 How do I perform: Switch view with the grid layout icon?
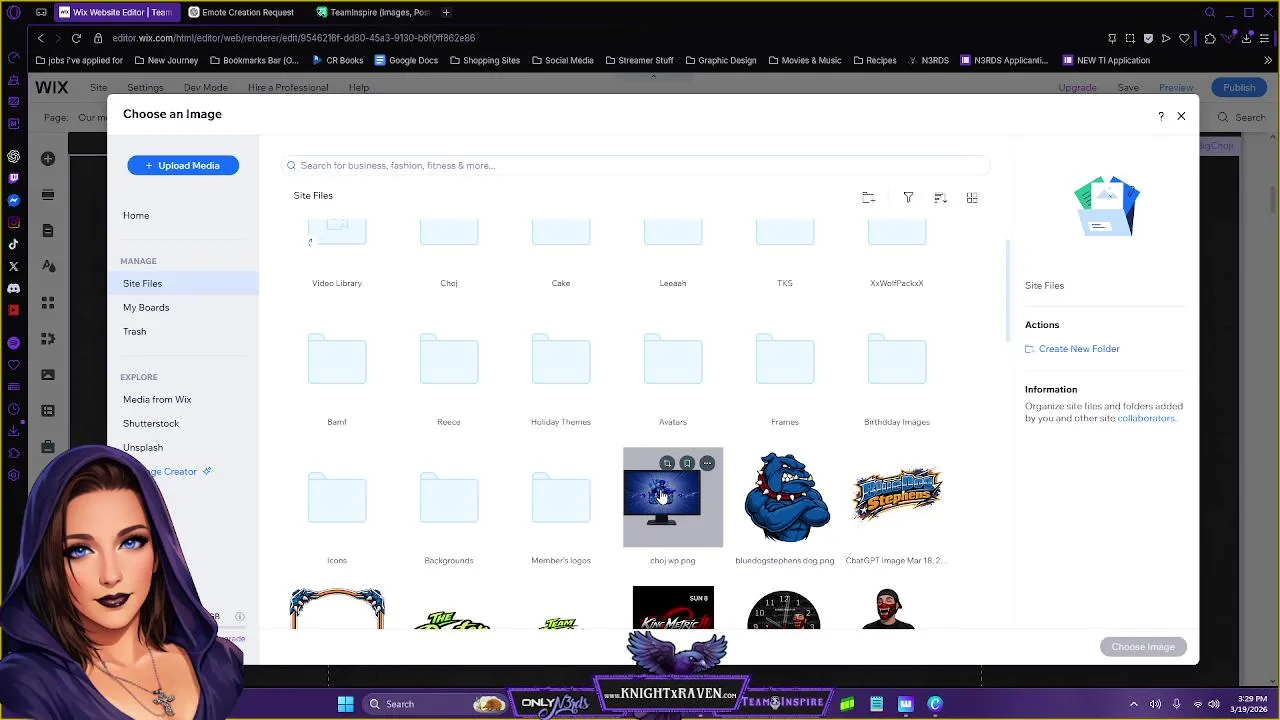(x=972, y=198)
